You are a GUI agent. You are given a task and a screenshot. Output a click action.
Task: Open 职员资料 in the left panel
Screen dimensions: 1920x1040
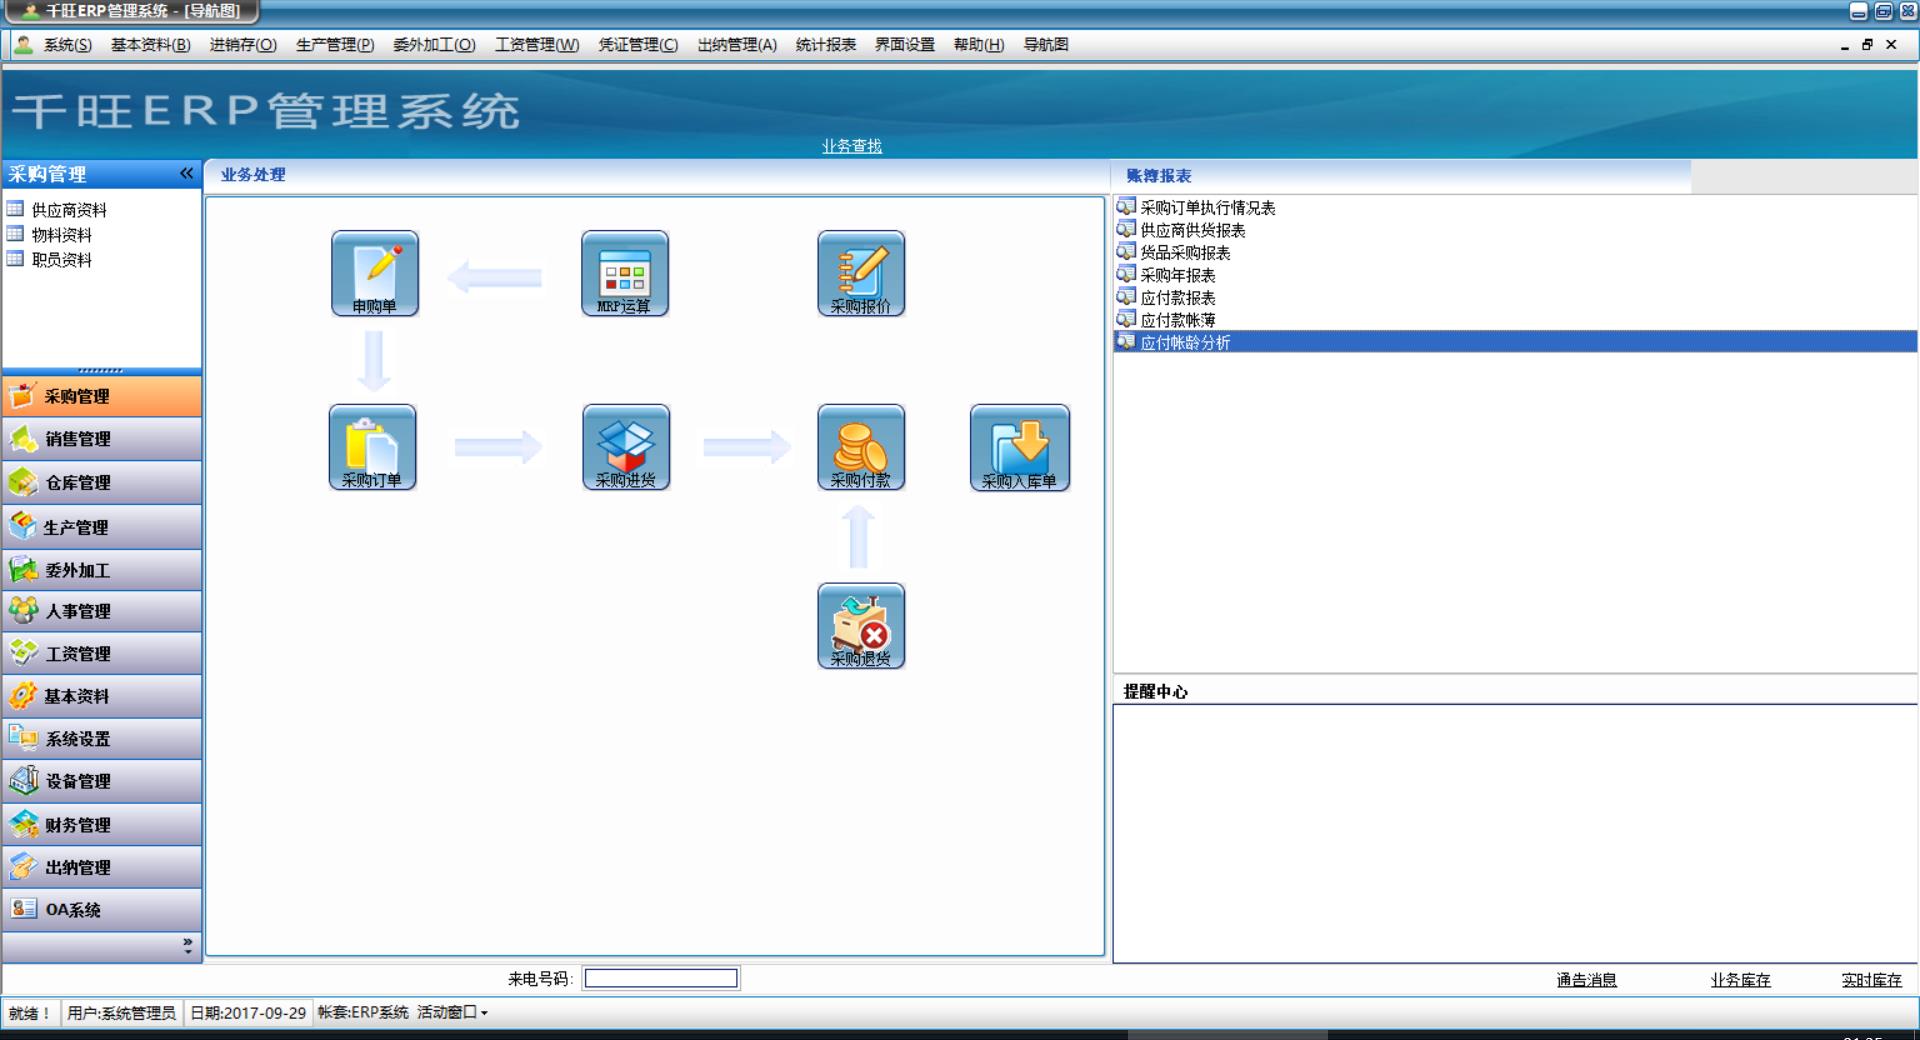pos(50,260)
